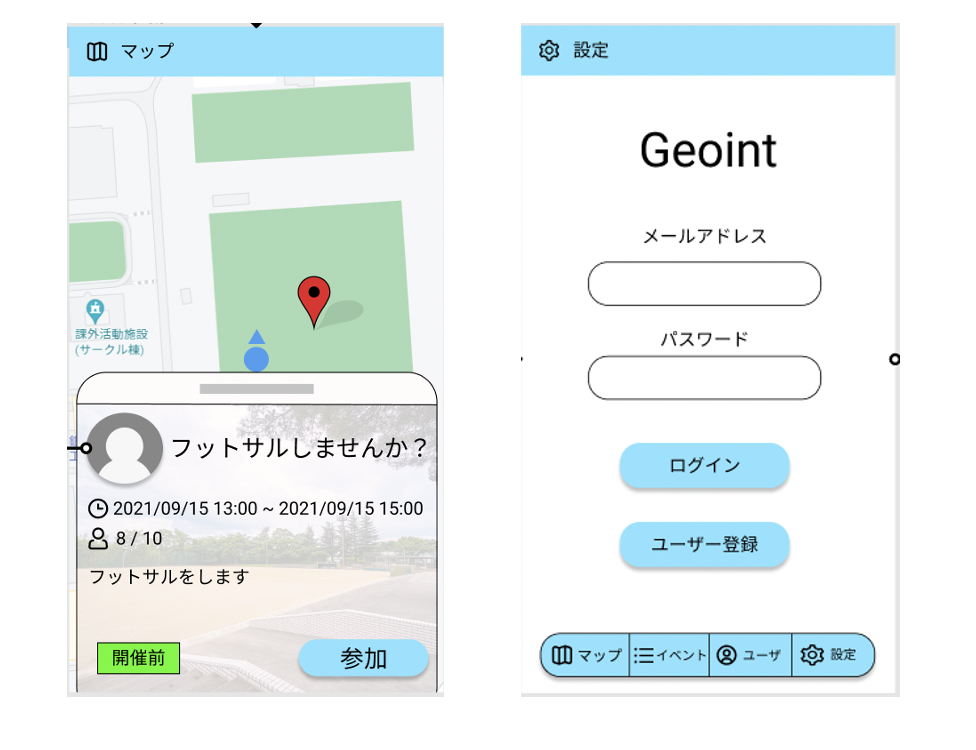Click the bottom sheet's grey drag handle
This screenshot has height=750, width=976.
256,388
